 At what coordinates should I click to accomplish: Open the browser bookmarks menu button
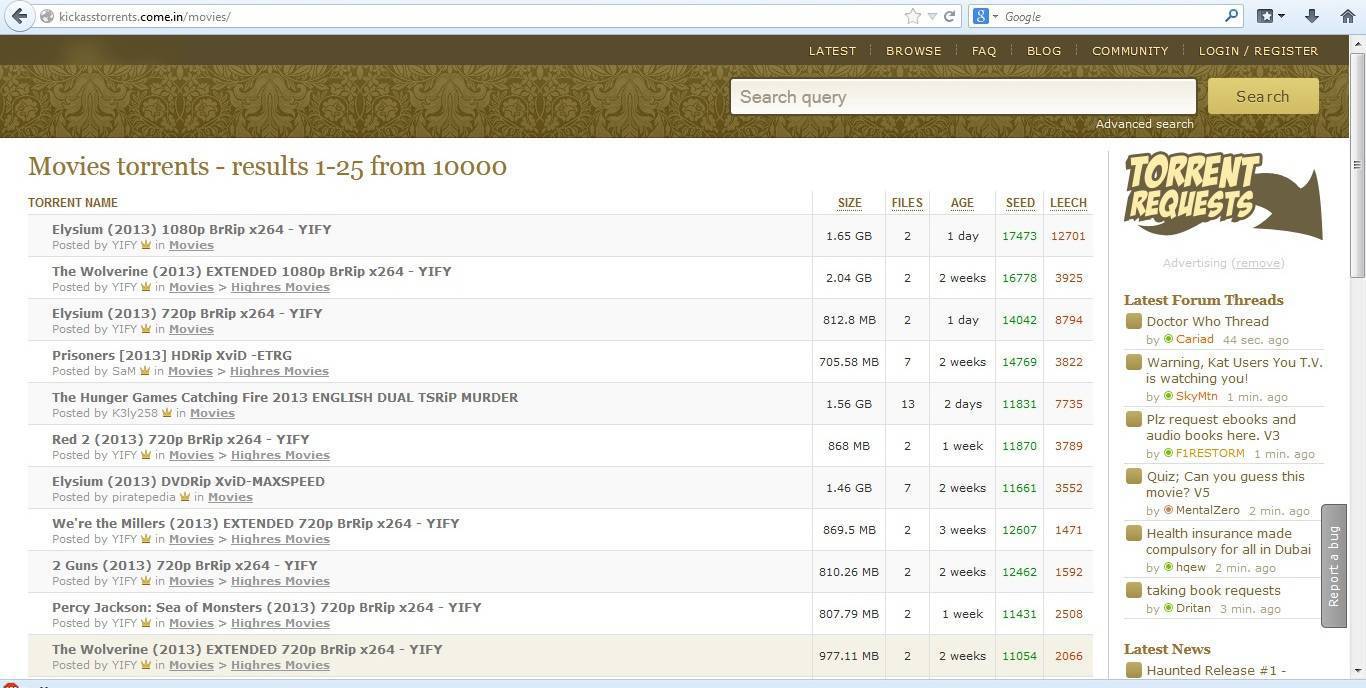point(1271,16)
